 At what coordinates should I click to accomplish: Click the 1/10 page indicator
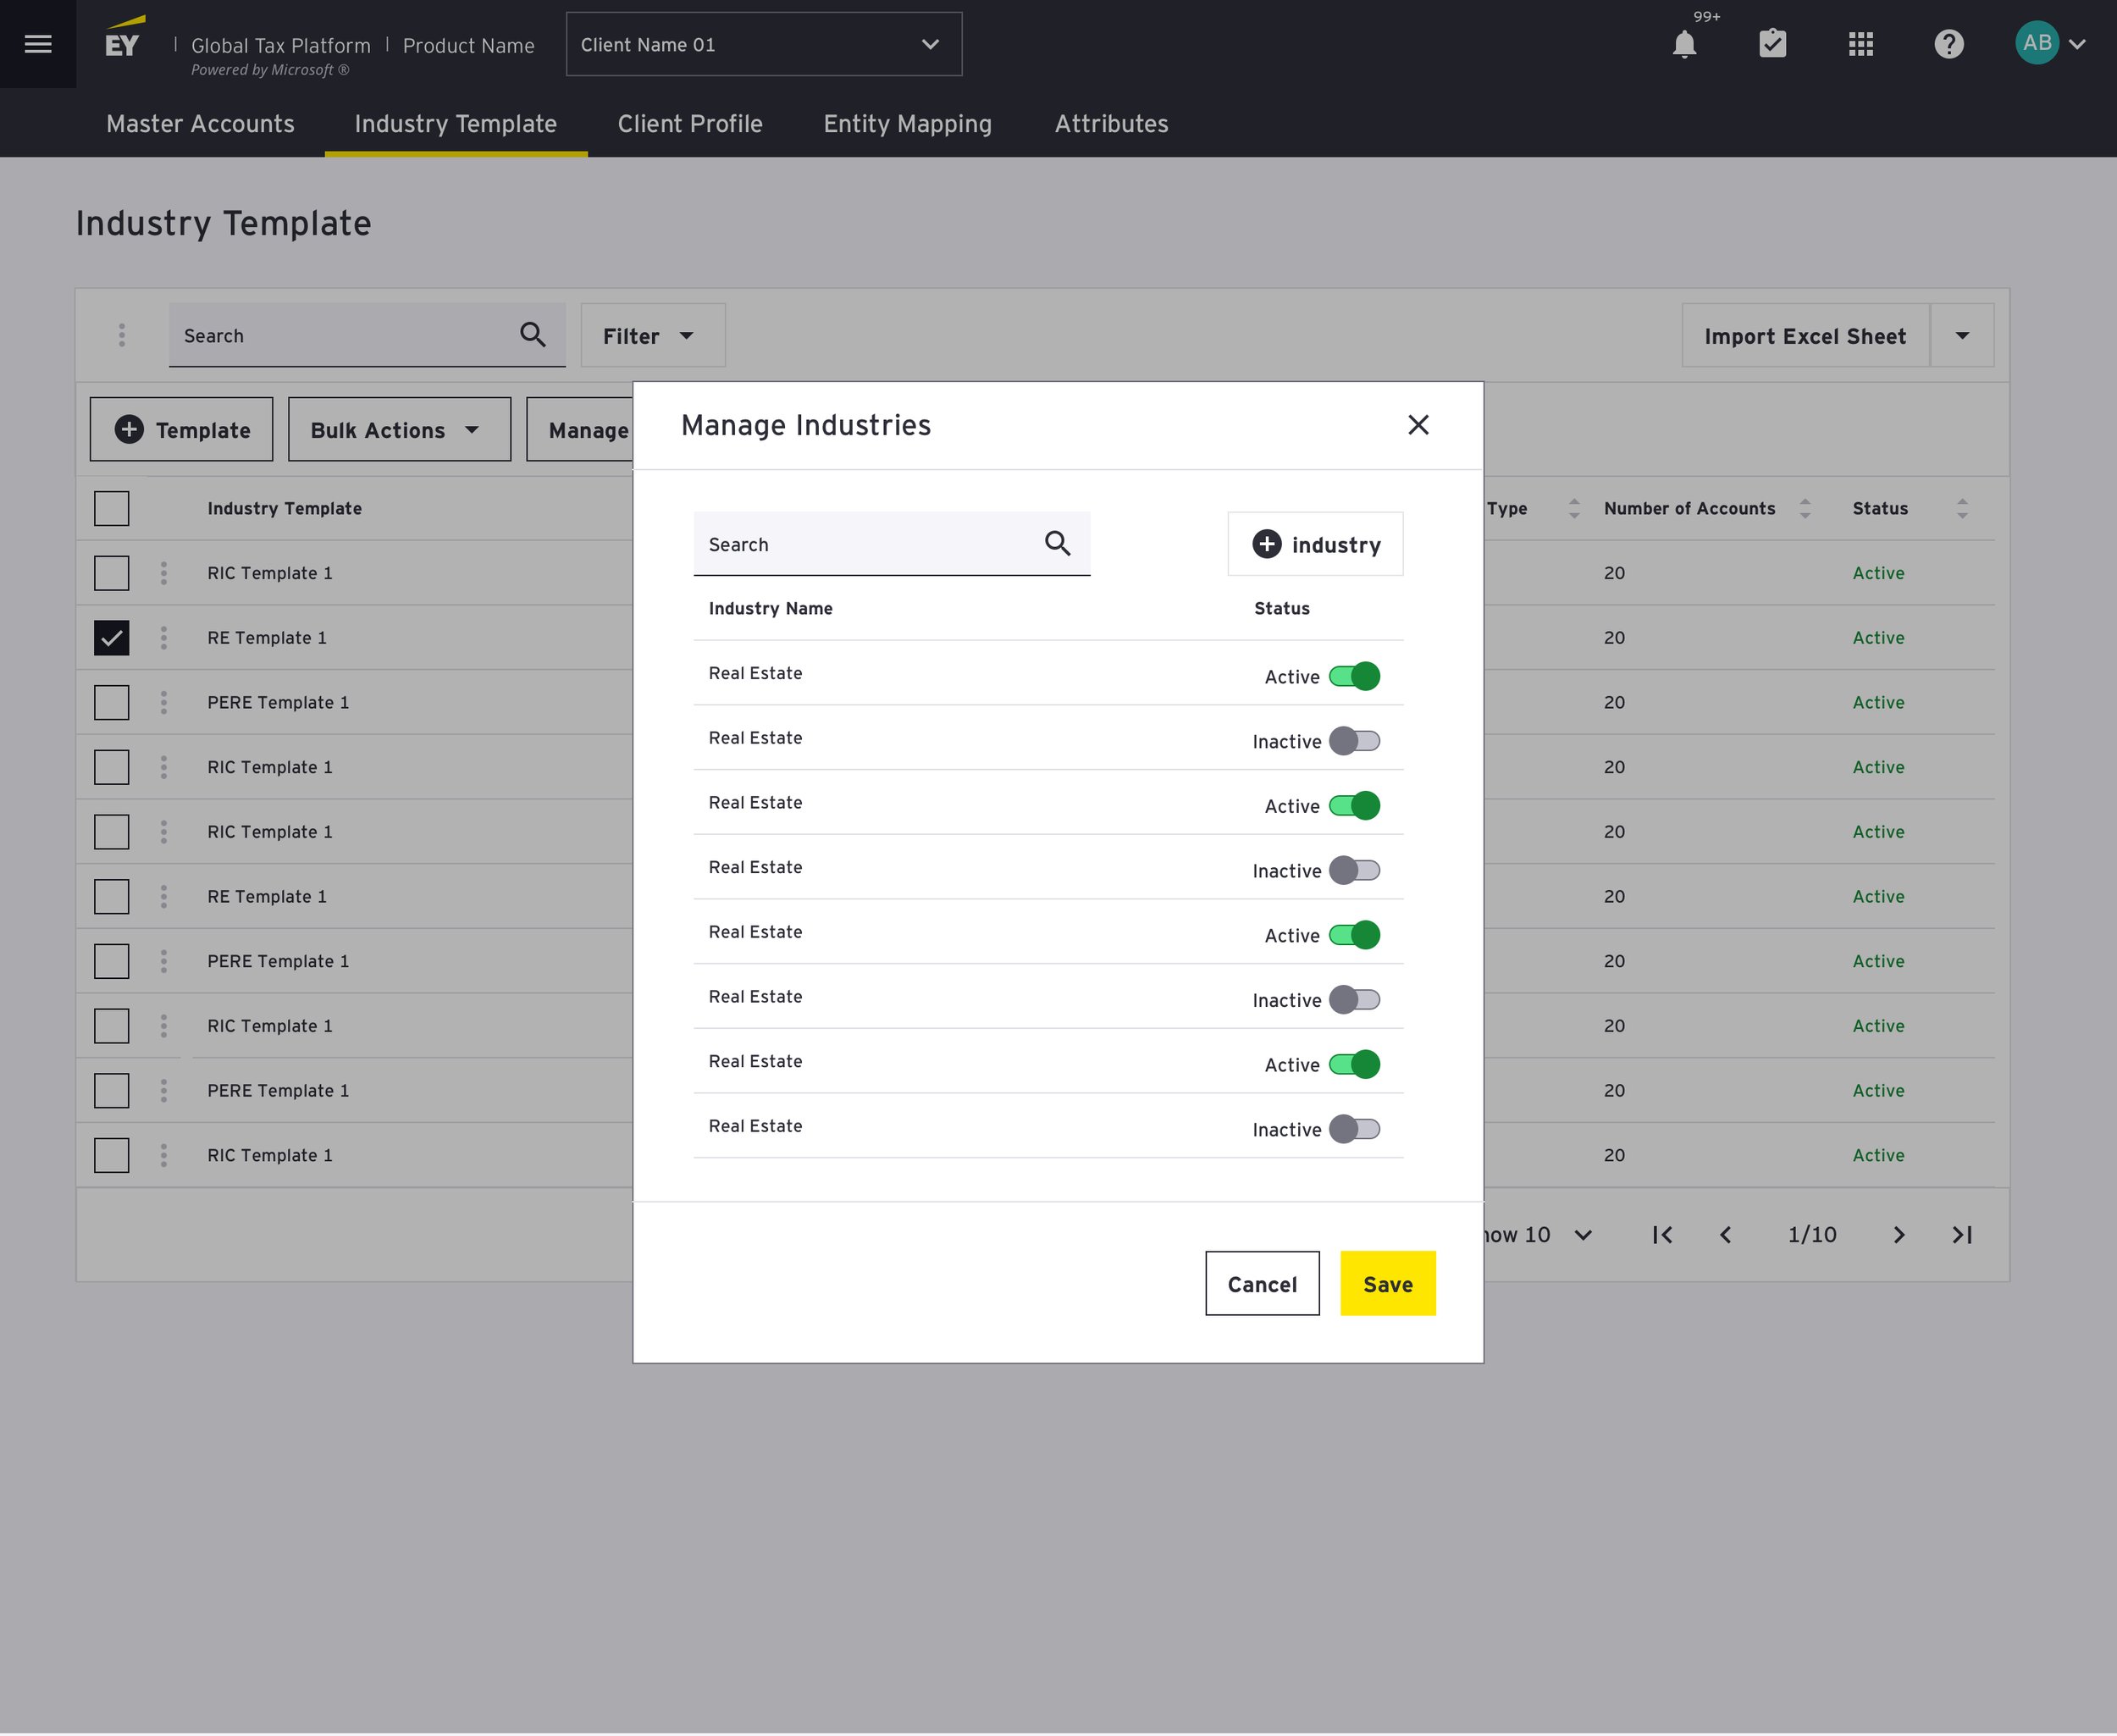1812,1235
